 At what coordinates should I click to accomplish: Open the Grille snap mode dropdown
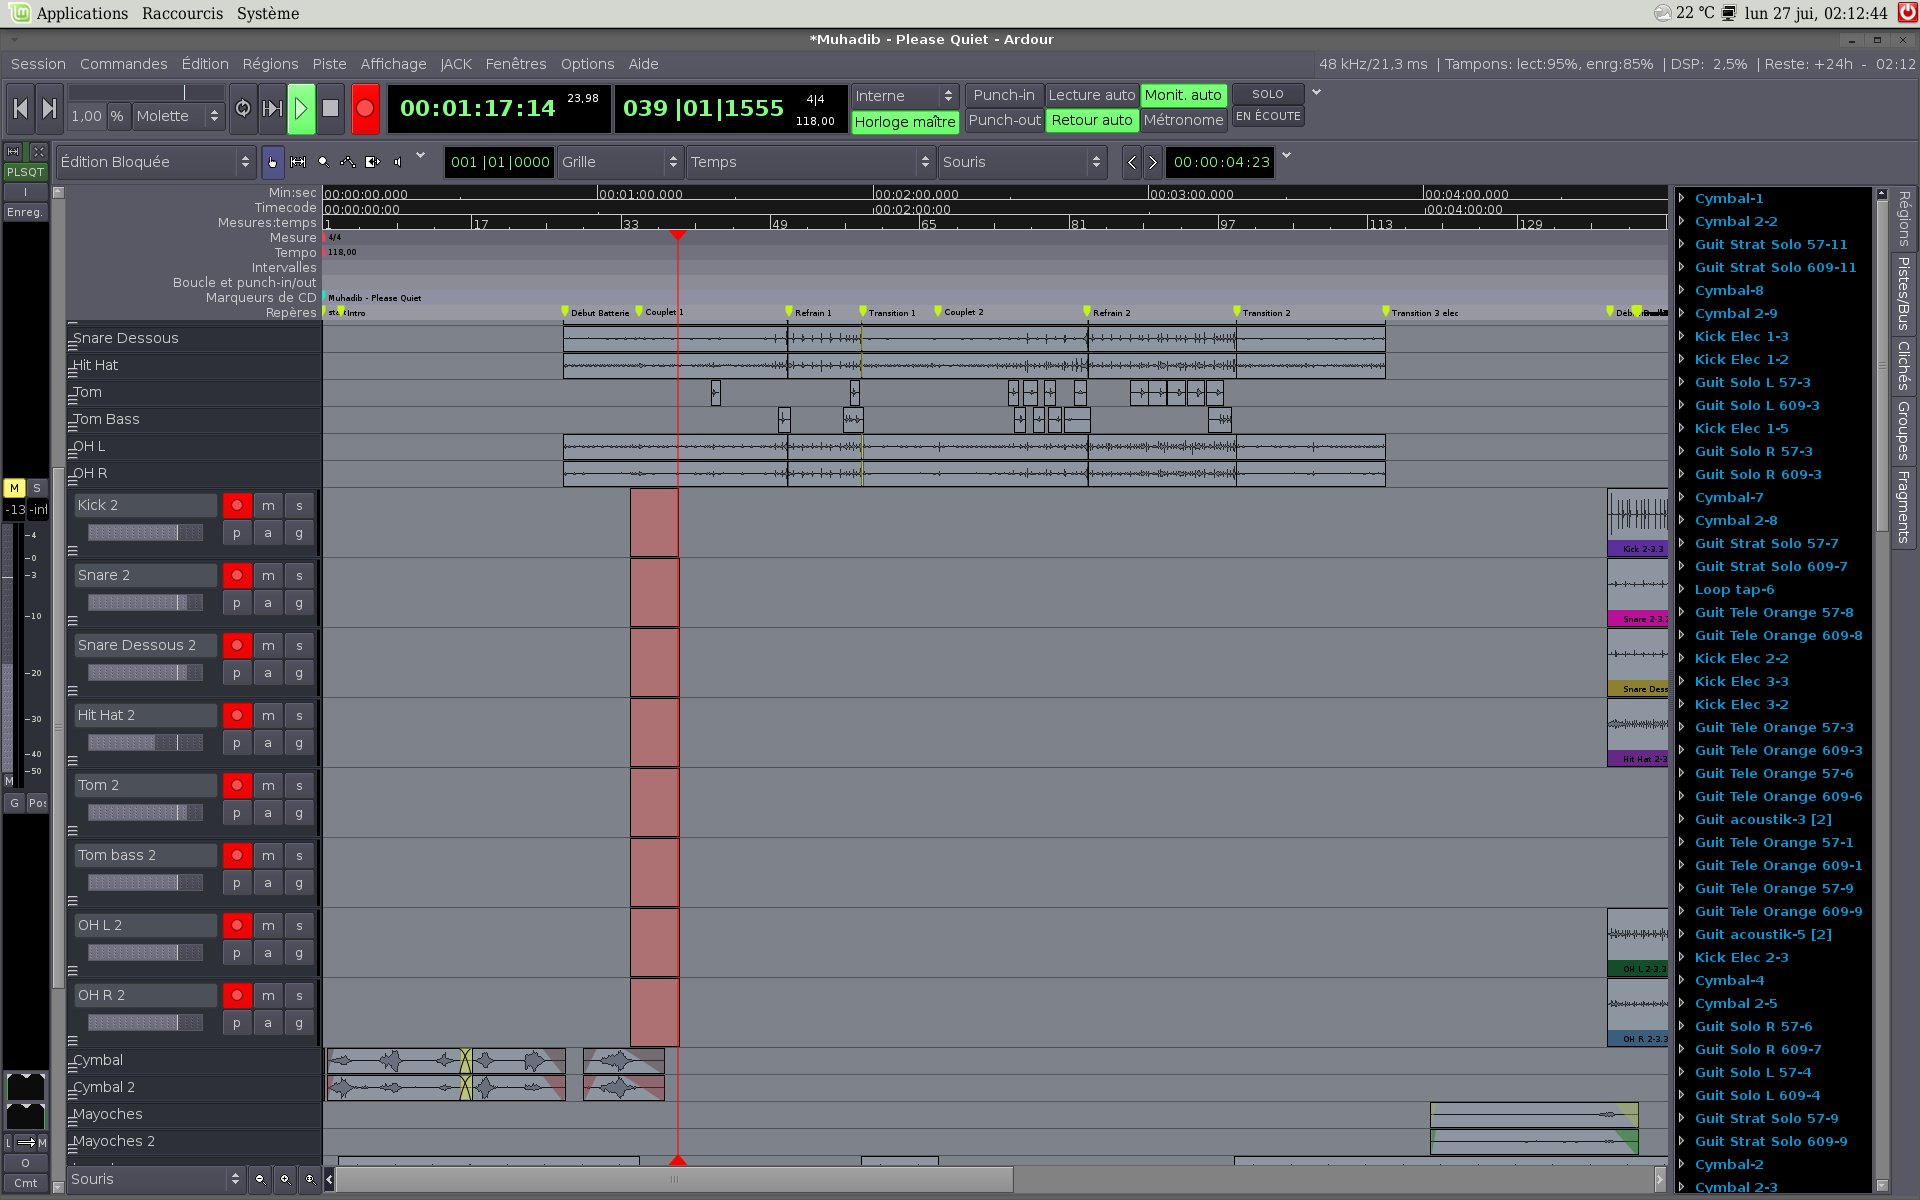pyautogui.click(x=620, y=162)
